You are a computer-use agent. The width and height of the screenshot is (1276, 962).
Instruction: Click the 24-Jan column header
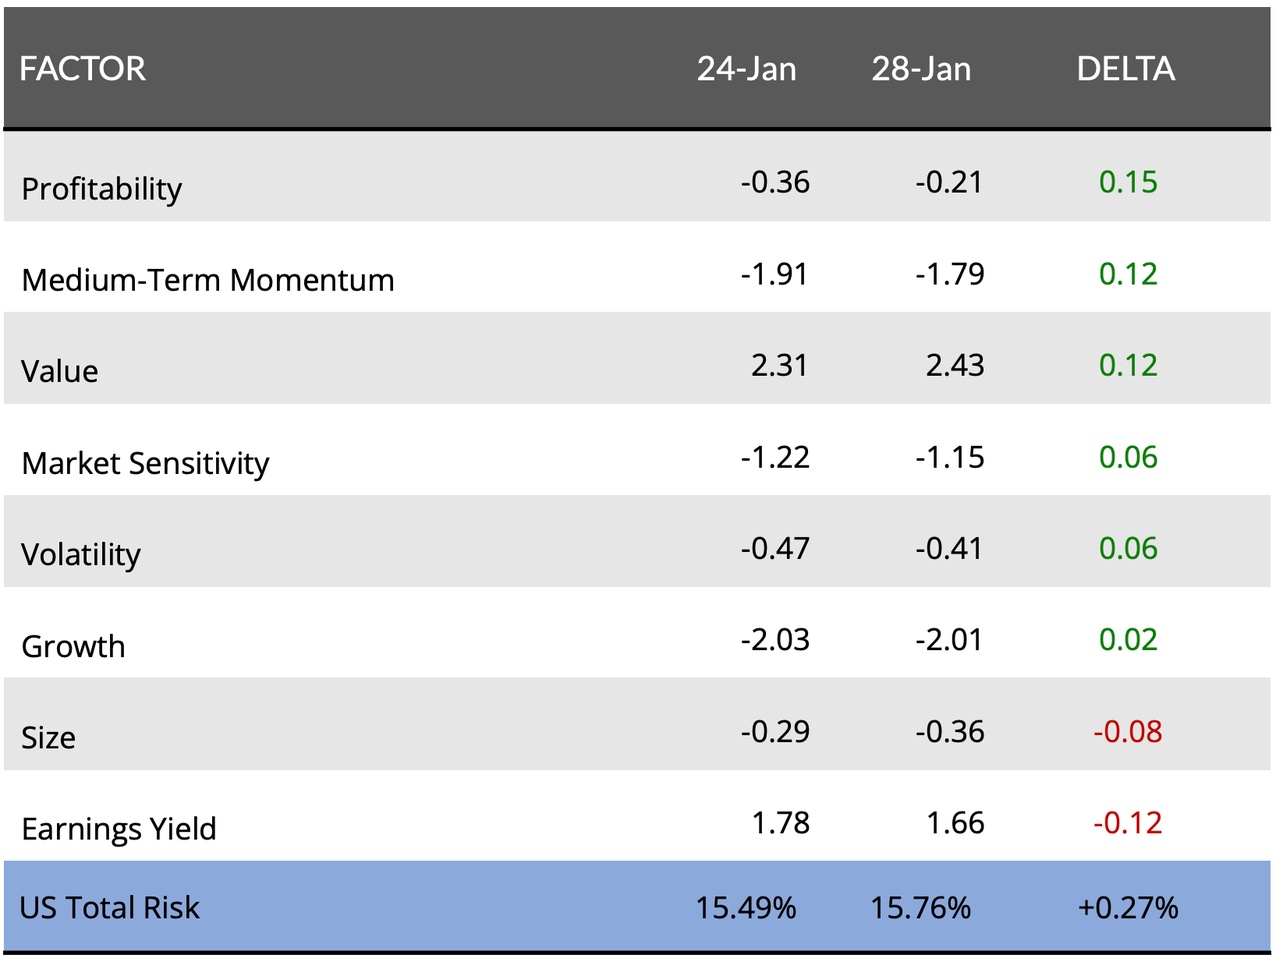point(746,69)
